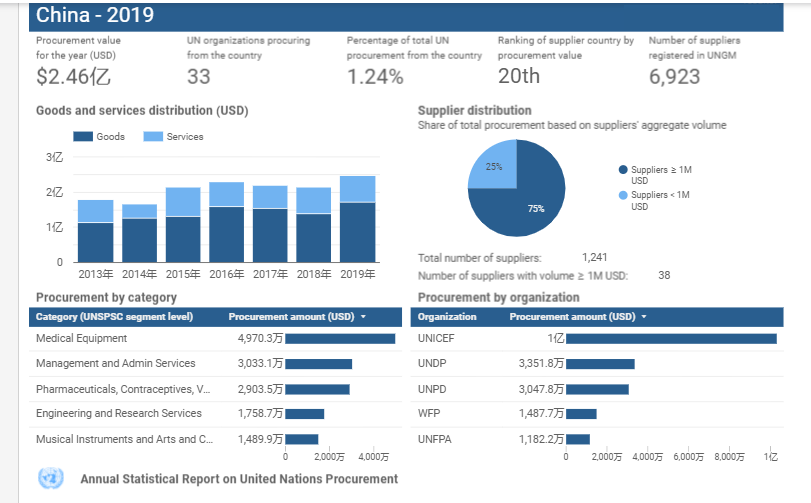Sort organization table by Procurement amount arrow

point(644,316)
